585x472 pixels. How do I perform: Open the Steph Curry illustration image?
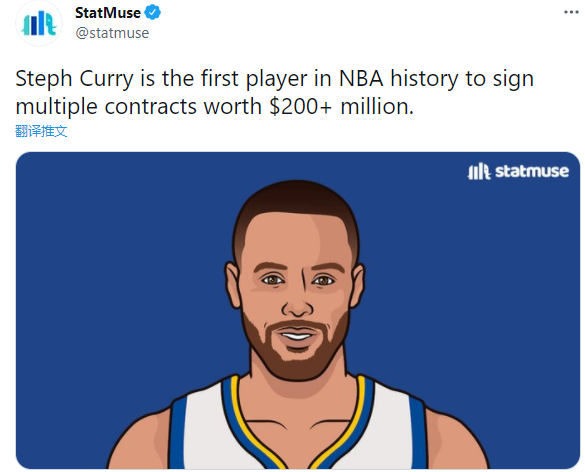pos(298,310)
